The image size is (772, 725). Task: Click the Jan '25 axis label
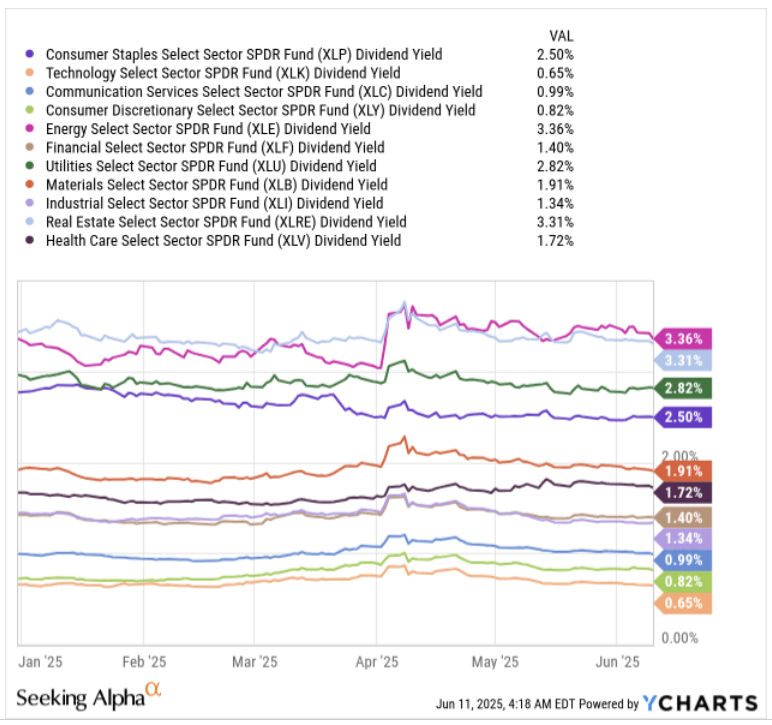tap(39, 662)
